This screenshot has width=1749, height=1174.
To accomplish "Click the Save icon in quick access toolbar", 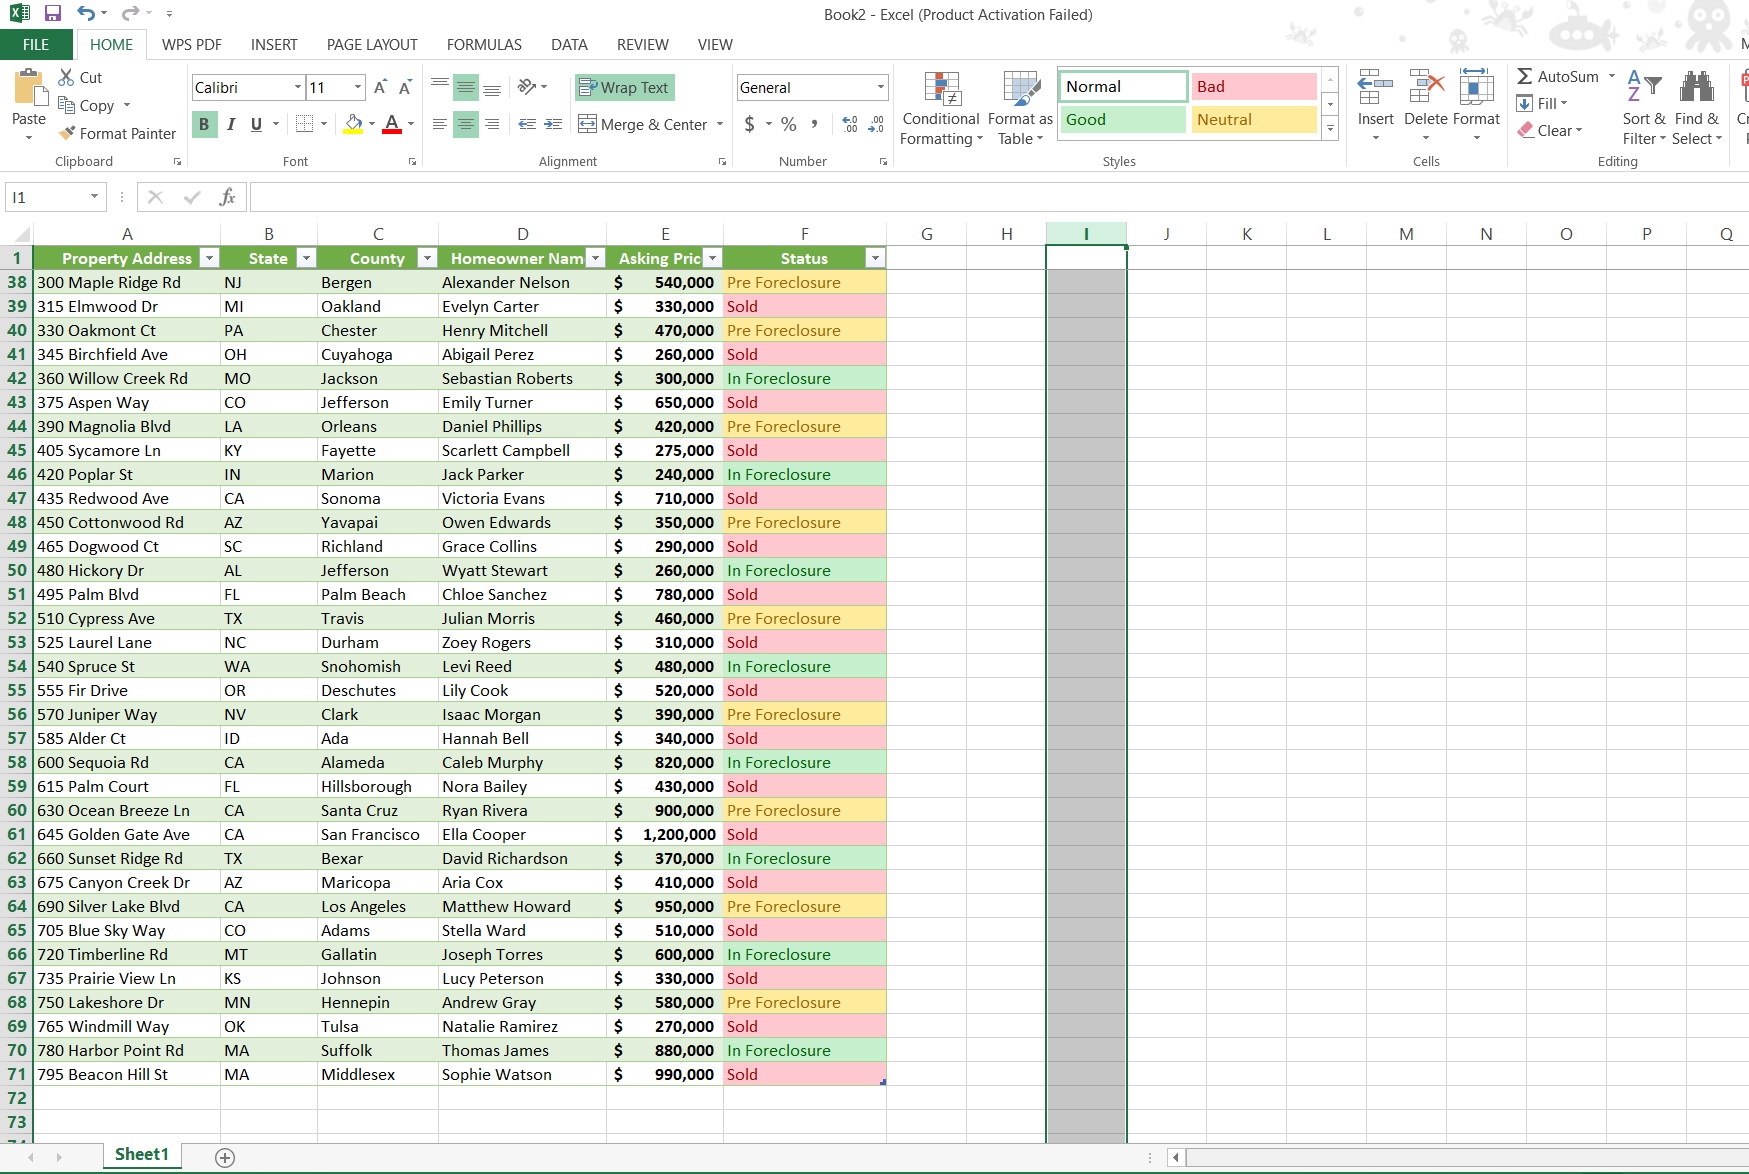I will click(x=53, y=14).
